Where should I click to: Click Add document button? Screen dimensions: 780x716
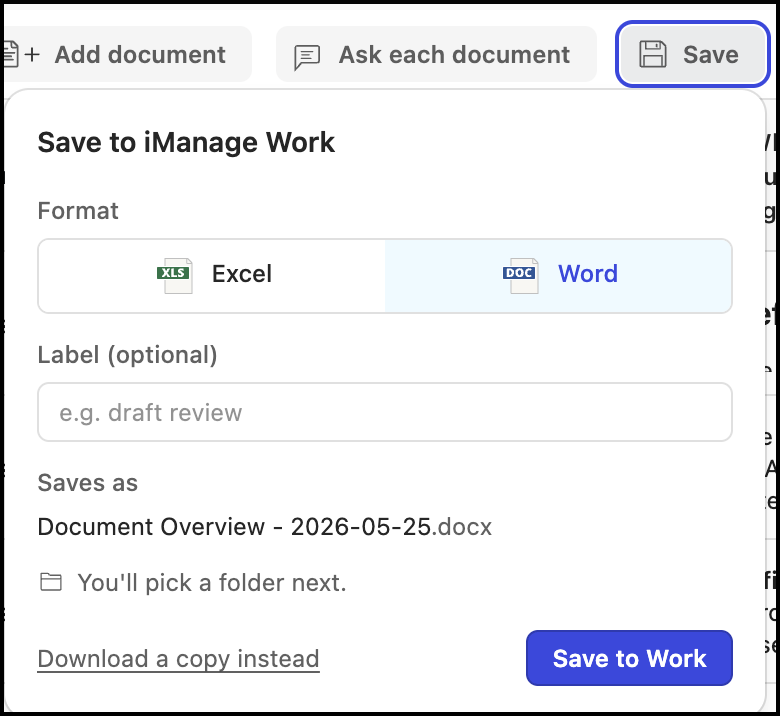[127, 54]
